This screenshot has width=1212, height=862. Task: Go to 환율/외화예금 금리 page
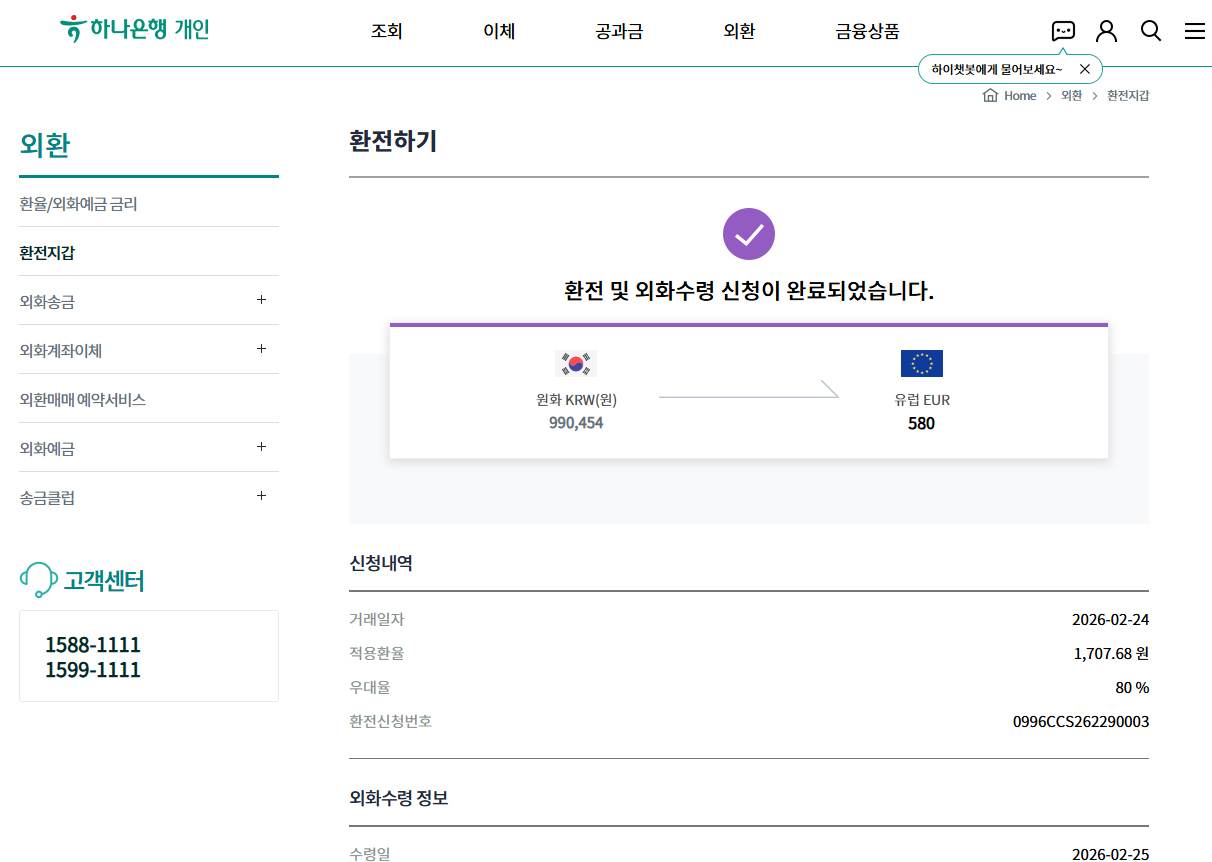[x=78, y=204]
